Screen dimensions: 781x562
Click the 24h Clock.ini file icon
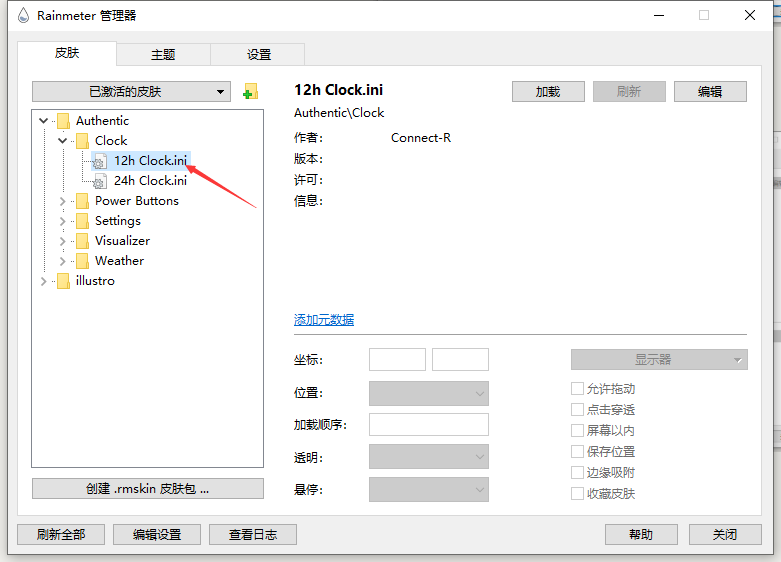coord(100,181)
